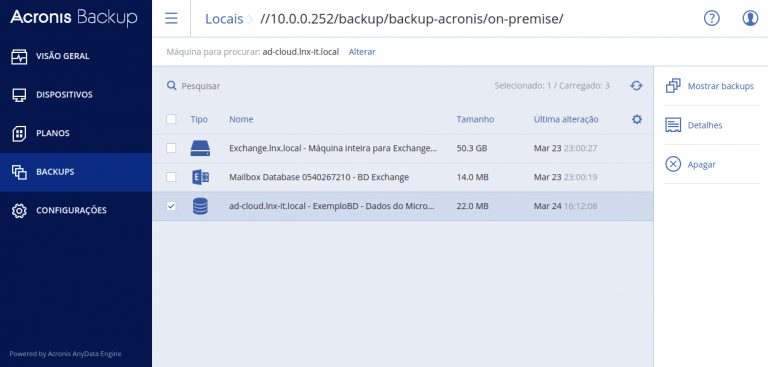
Task: Click the Configurações gear icon in sidebar
Action: 19,211
